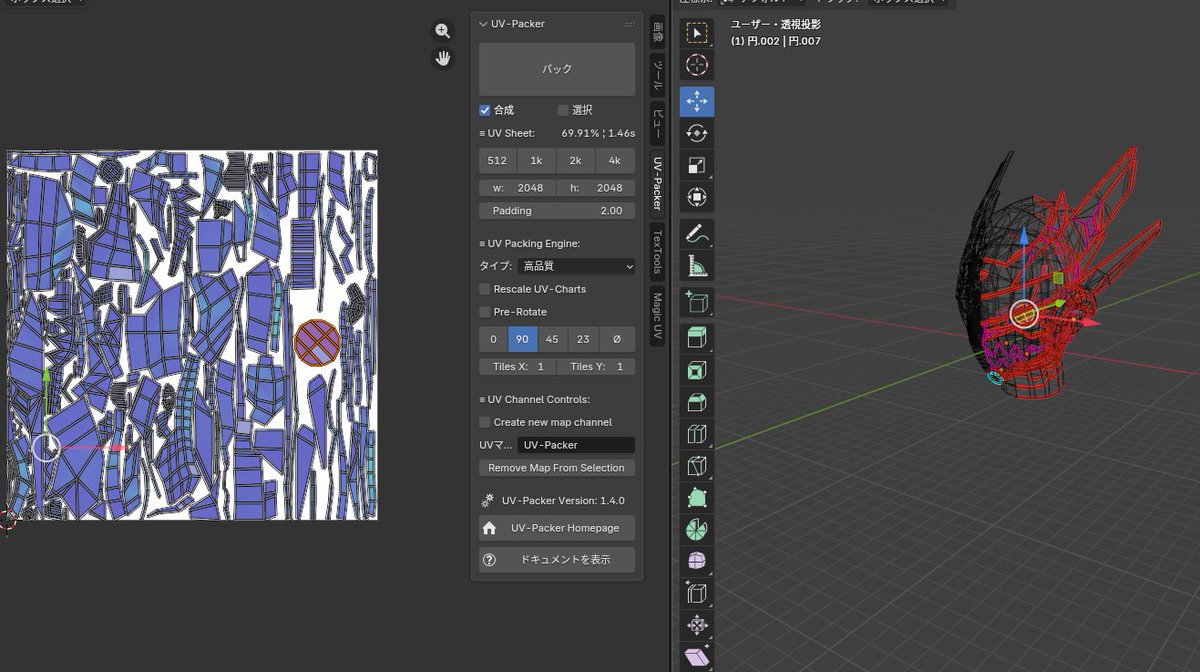Select the active Move tool
The image size is (1200, 672).
pos(697,101)
